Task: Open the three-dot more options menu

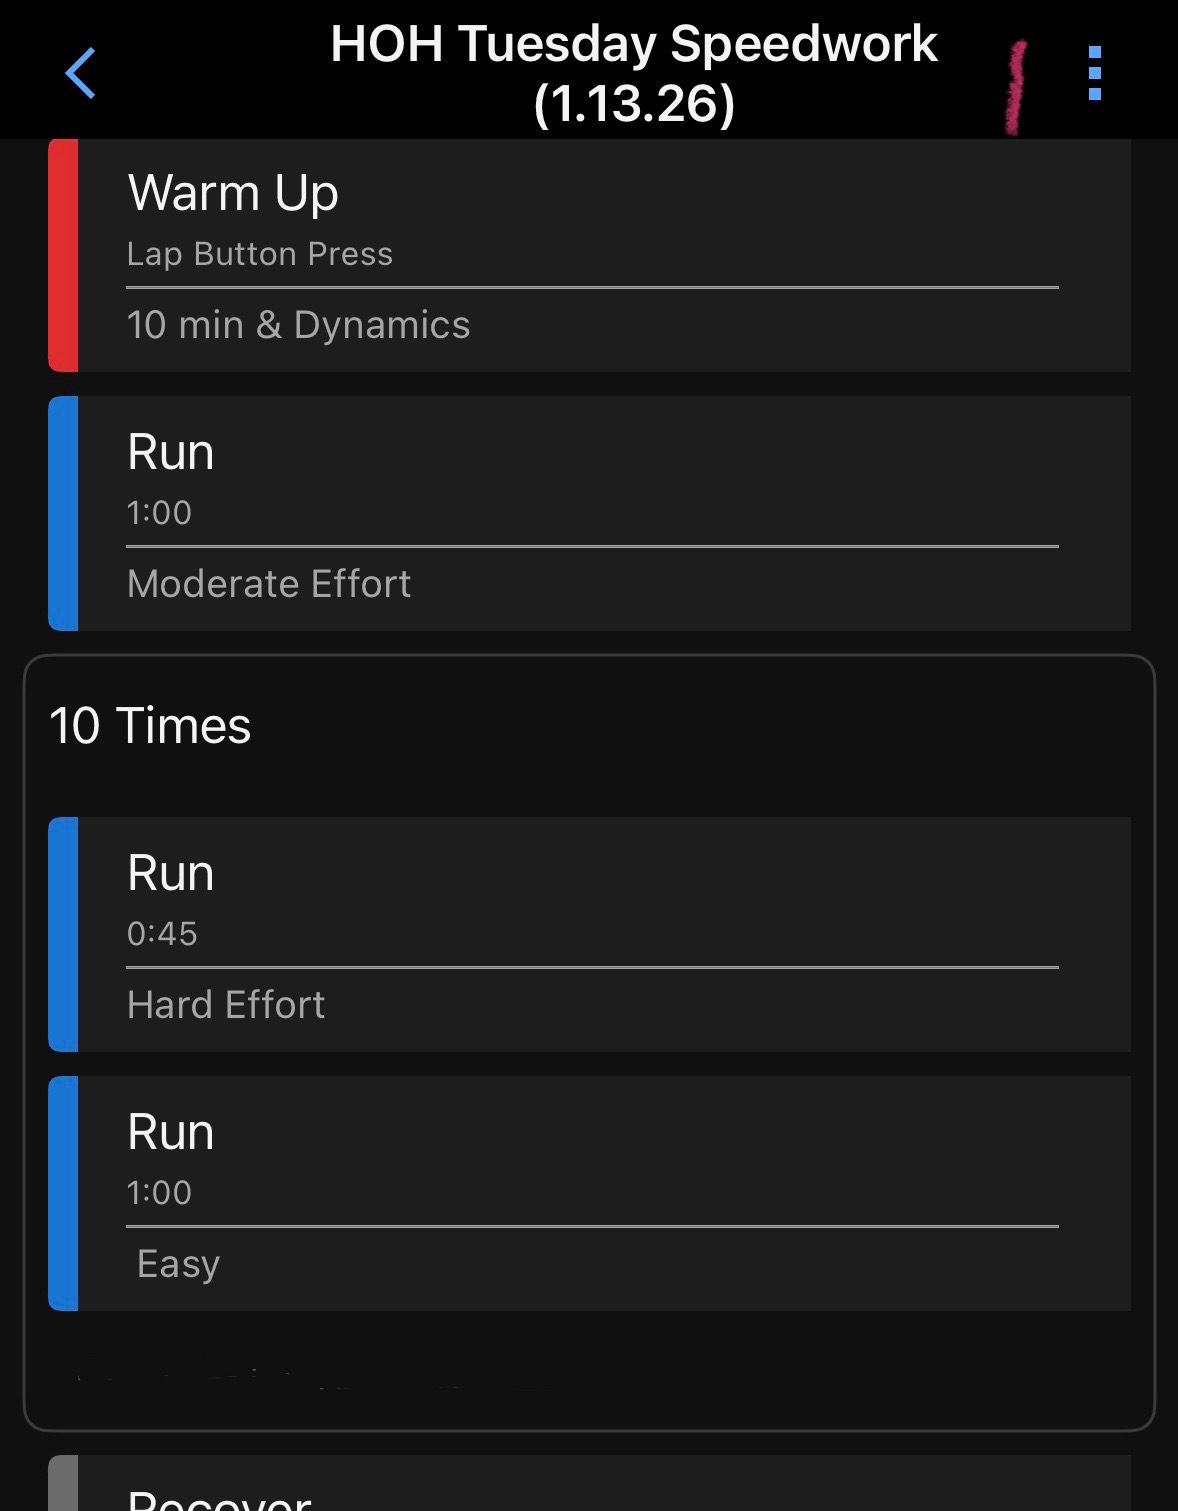Action: pyautogui.click(x=1094, y=73)
